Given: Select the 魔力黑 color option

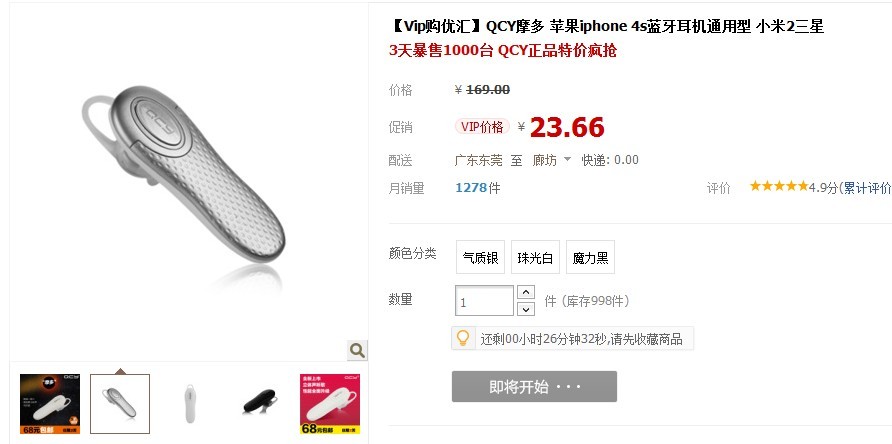Looking at the screenshot, I should [590, 257].
